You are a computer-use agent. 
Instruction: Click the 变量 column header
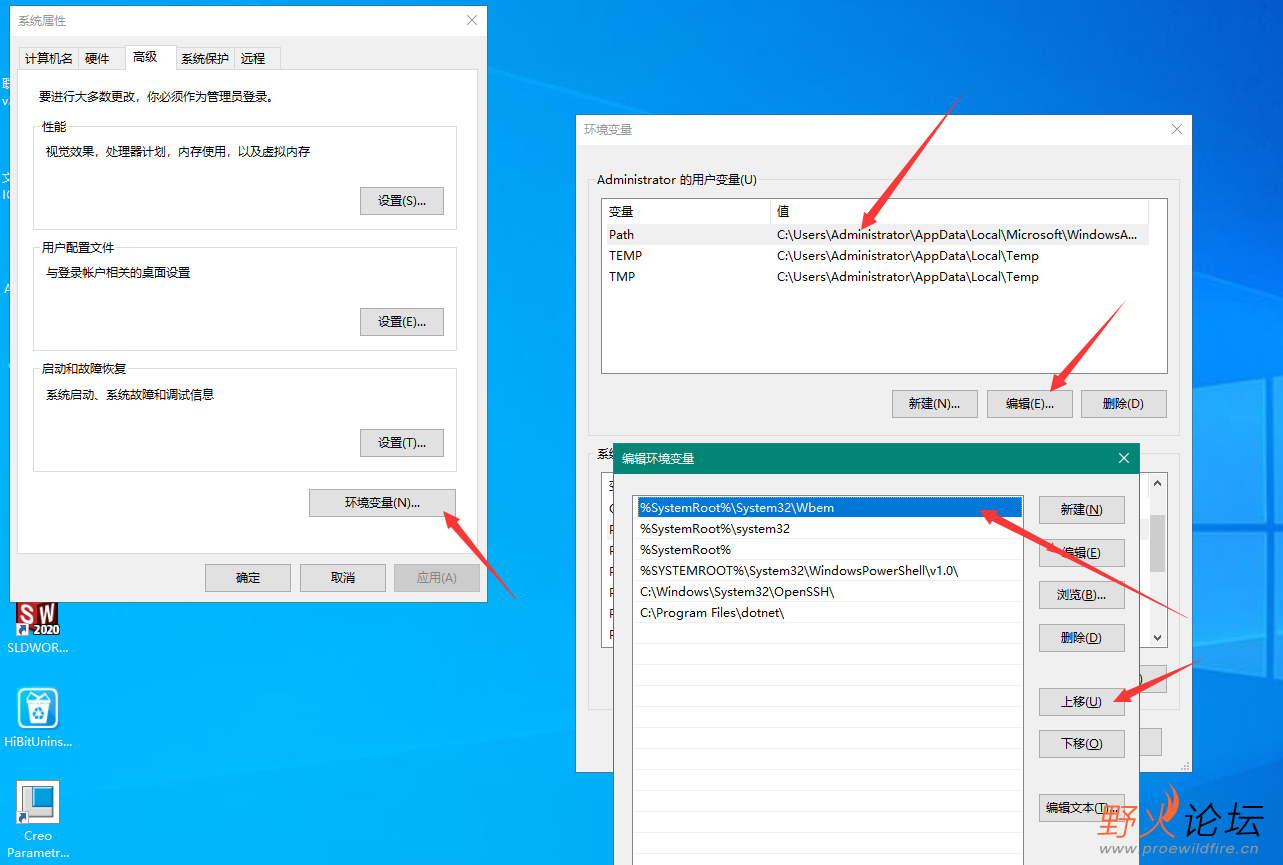click(687, 212)
